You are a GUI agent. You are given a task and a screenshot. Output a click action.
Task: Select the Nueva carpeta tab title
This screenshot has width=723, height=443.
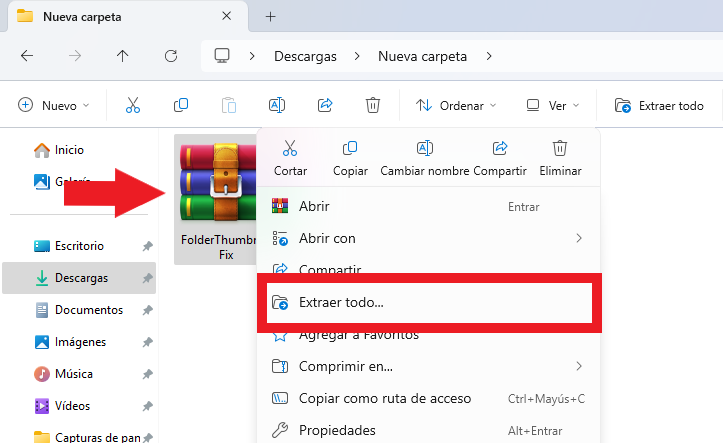[82, 17]
